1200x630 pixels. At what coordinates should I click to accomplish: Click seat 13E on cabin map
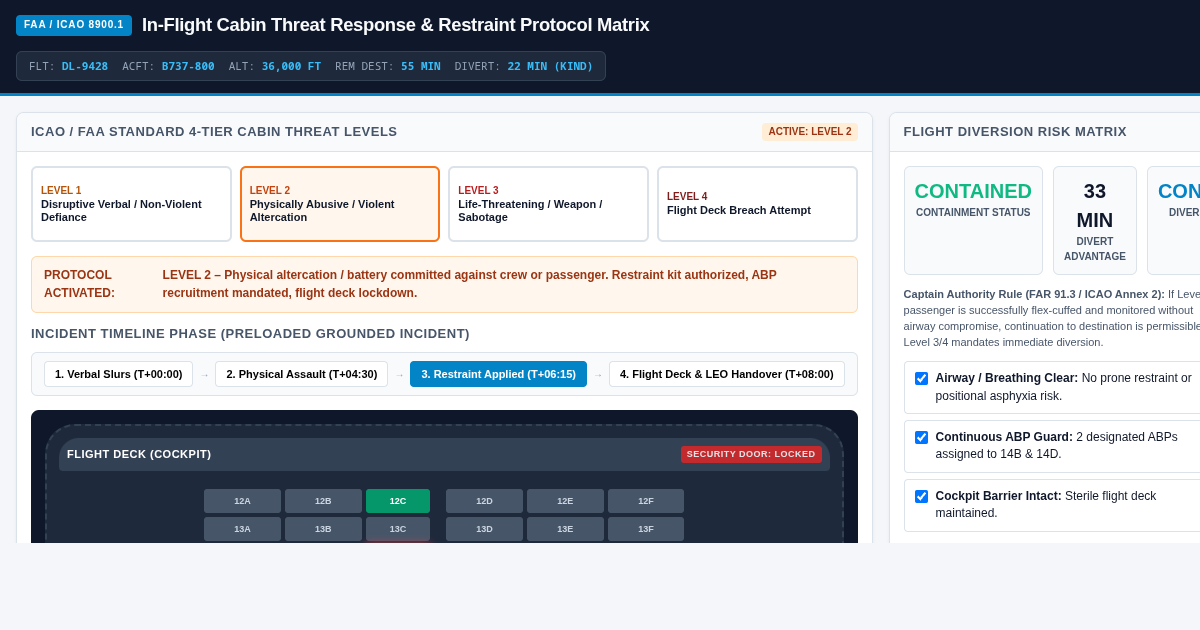[565, 529]
